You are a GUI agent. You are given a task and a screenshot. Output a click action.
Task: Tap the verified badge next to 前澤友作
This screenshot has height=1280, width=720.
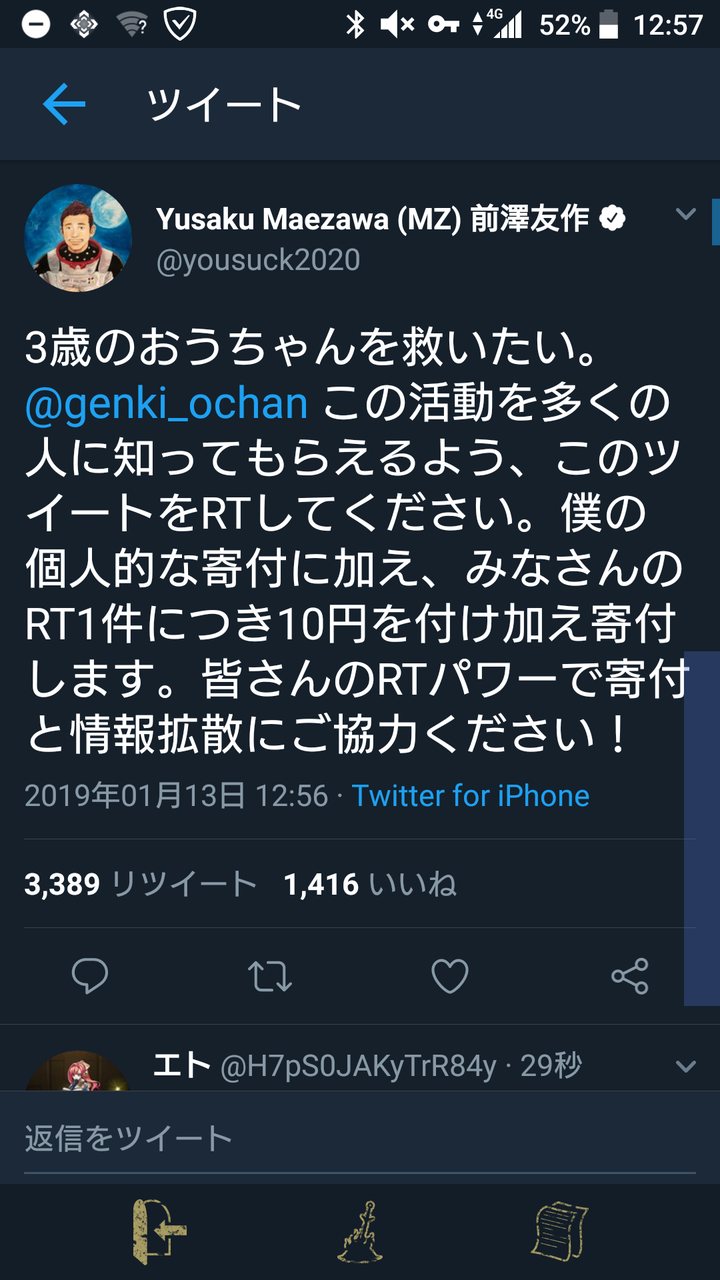(612, 219)
